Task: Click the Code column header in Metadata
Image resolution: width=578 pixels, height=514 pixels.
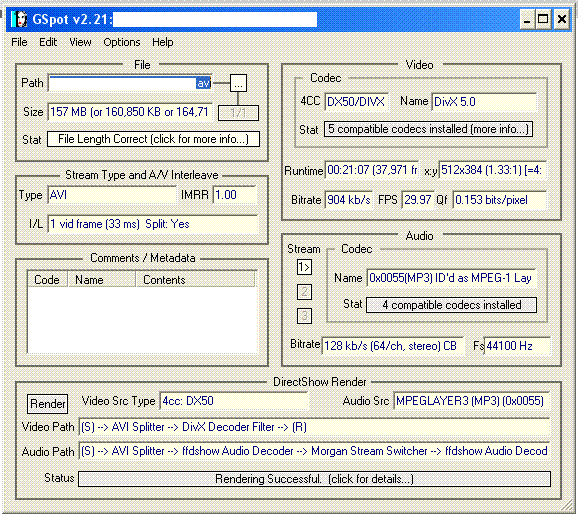Action: 47,280
